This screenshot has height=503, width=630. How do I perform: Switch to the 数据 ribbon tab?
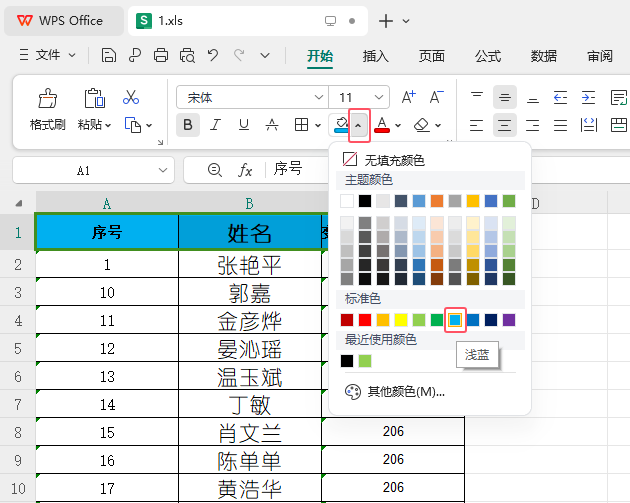(544, 56)
